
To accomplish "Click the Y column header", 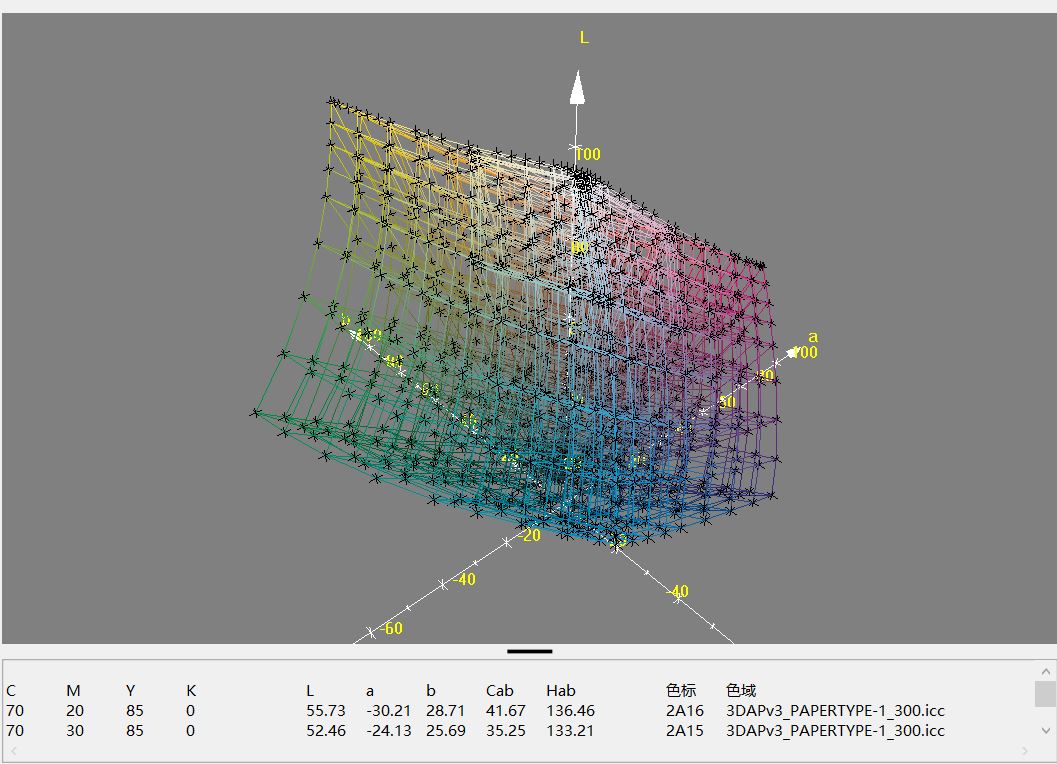I will [131, 690].
